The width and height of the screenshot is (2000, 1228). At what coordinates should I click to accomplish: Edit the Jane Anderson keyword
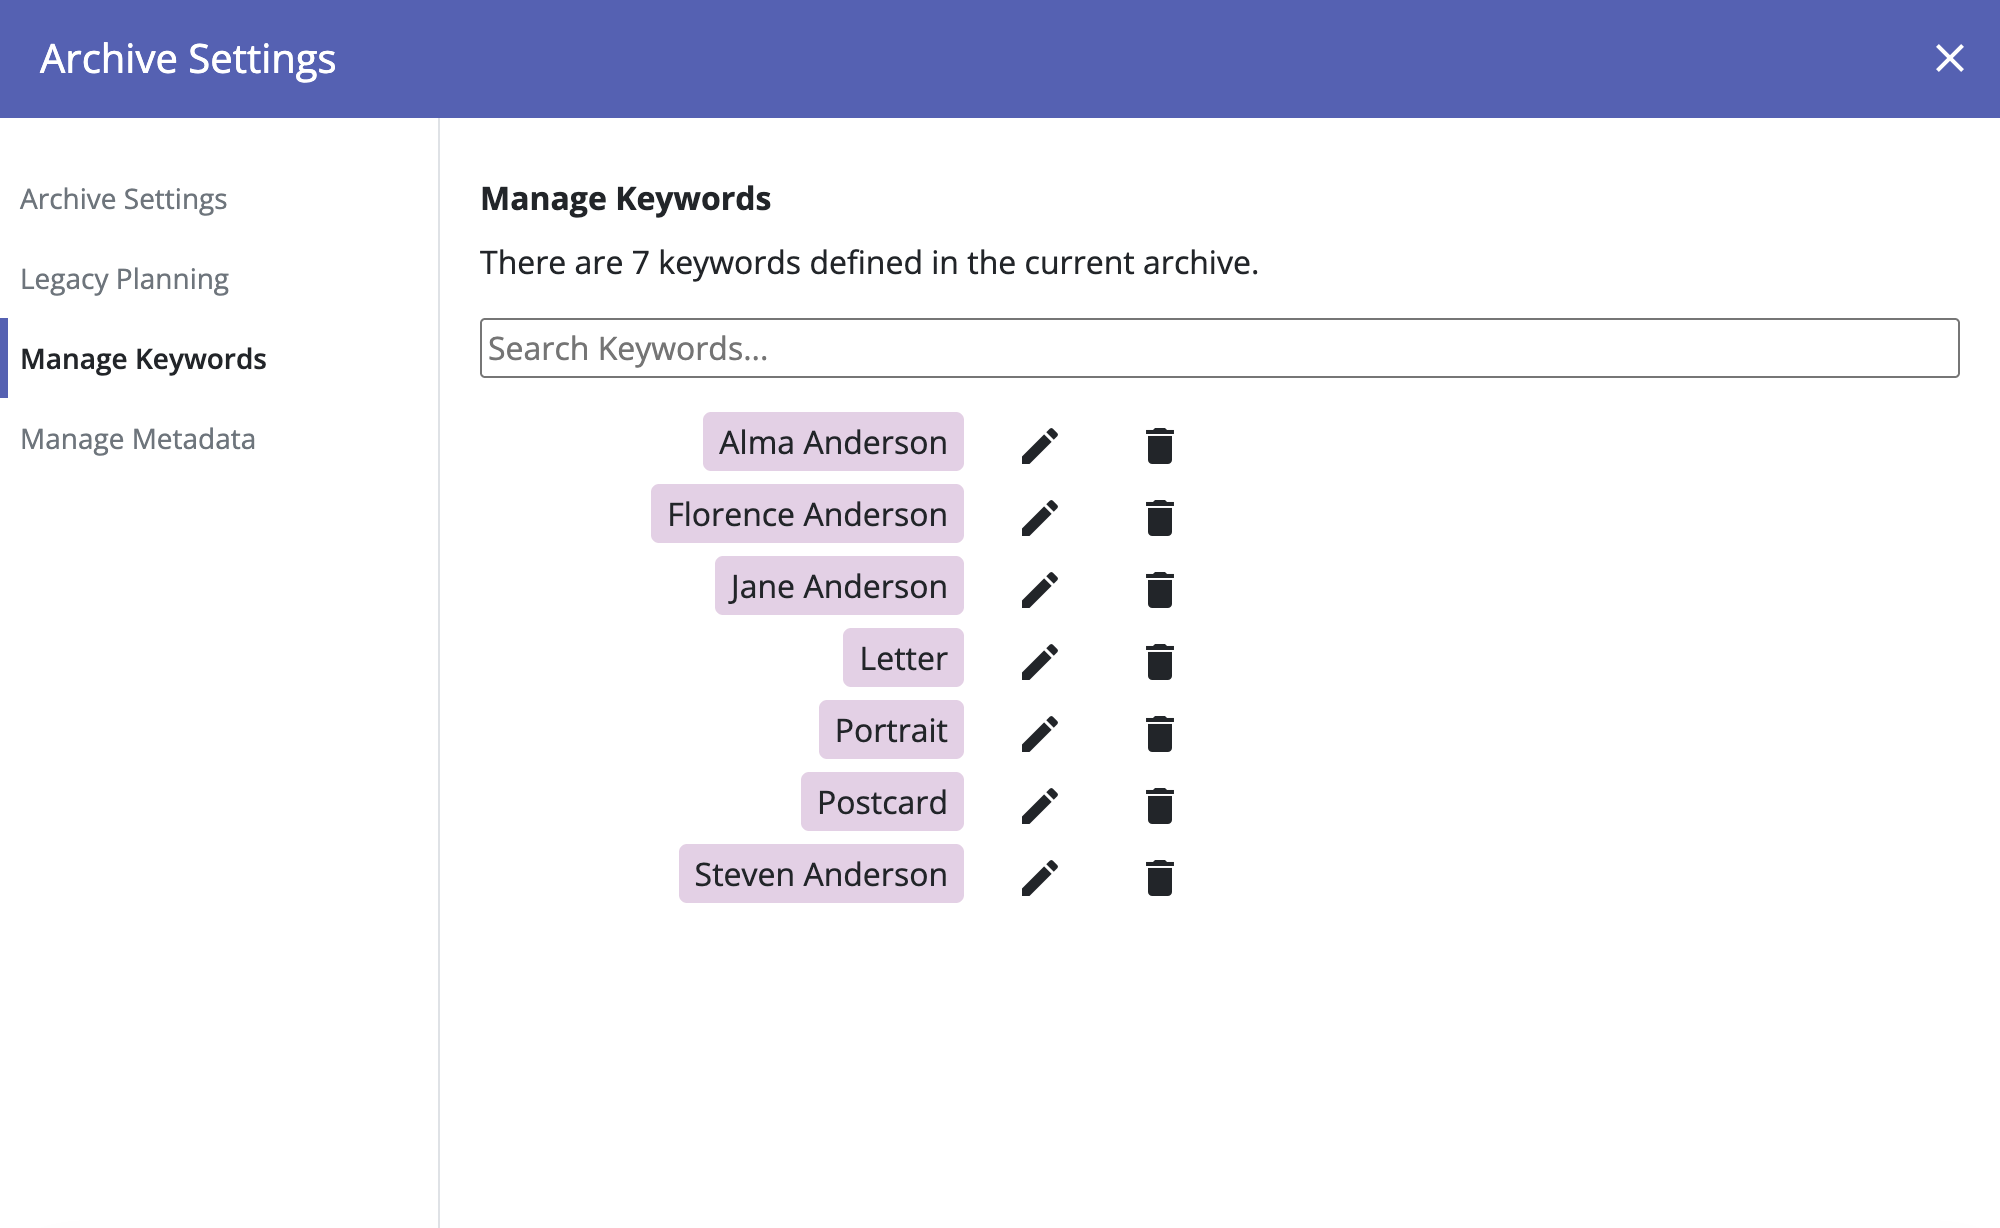coord(1040,590)
